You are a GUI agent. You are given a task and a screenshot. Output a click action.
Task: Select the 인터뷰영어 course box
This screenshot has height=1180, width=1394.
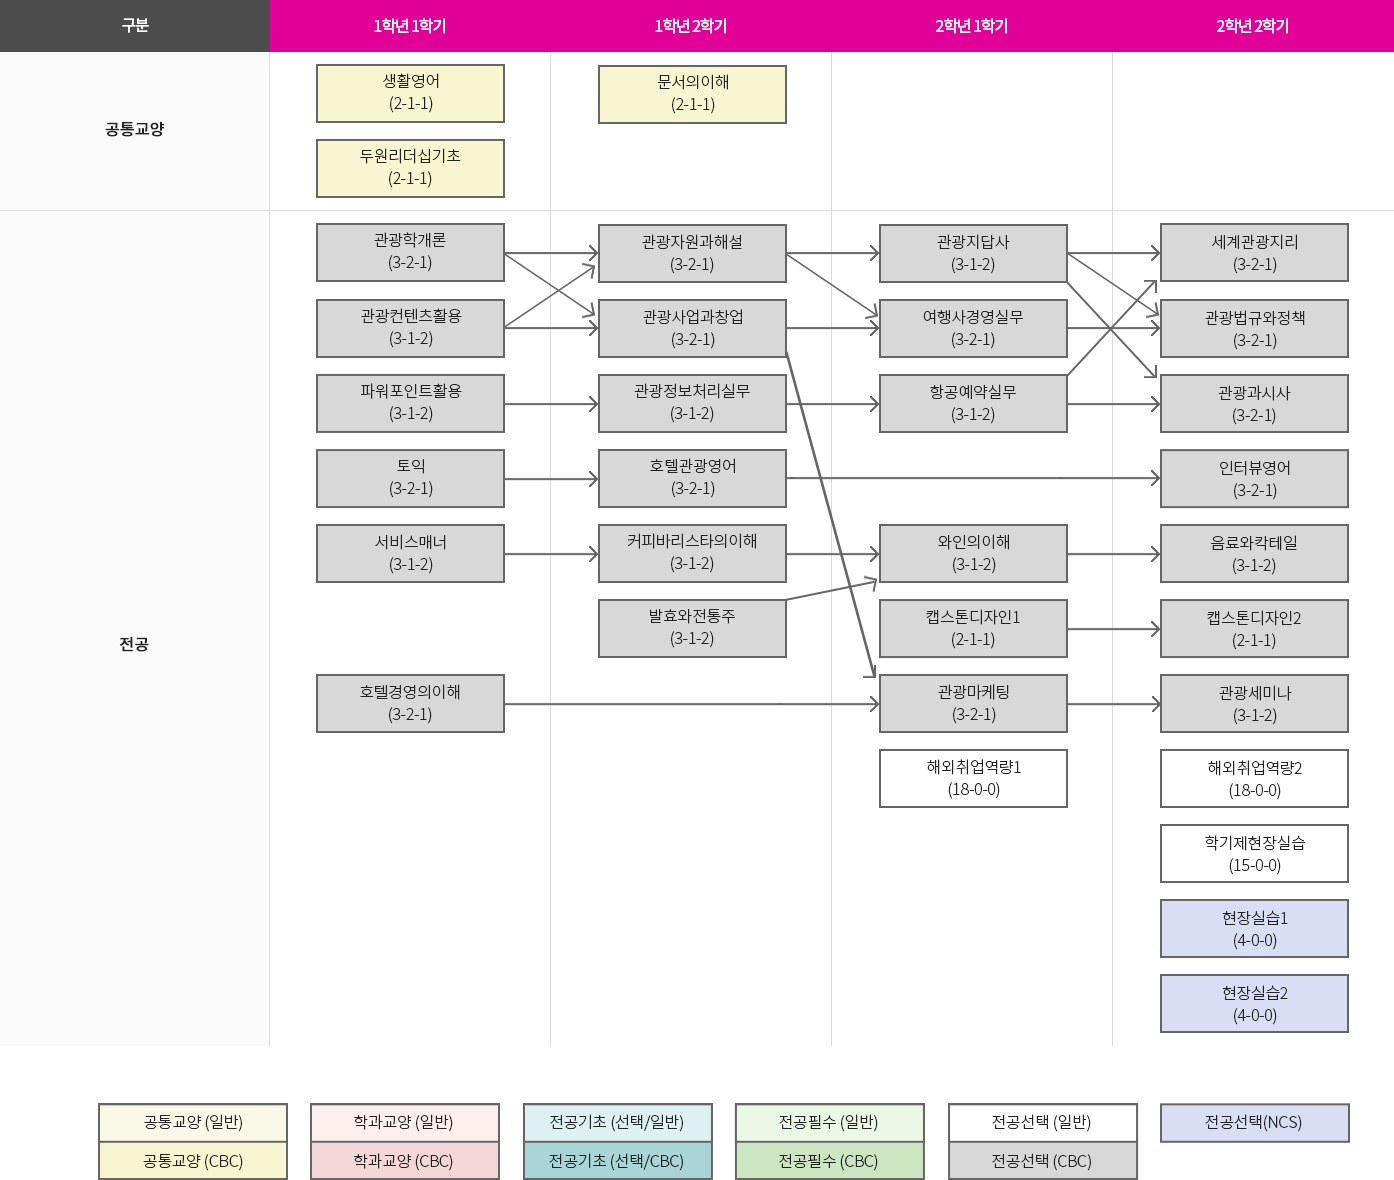(x=1254, y=478)
